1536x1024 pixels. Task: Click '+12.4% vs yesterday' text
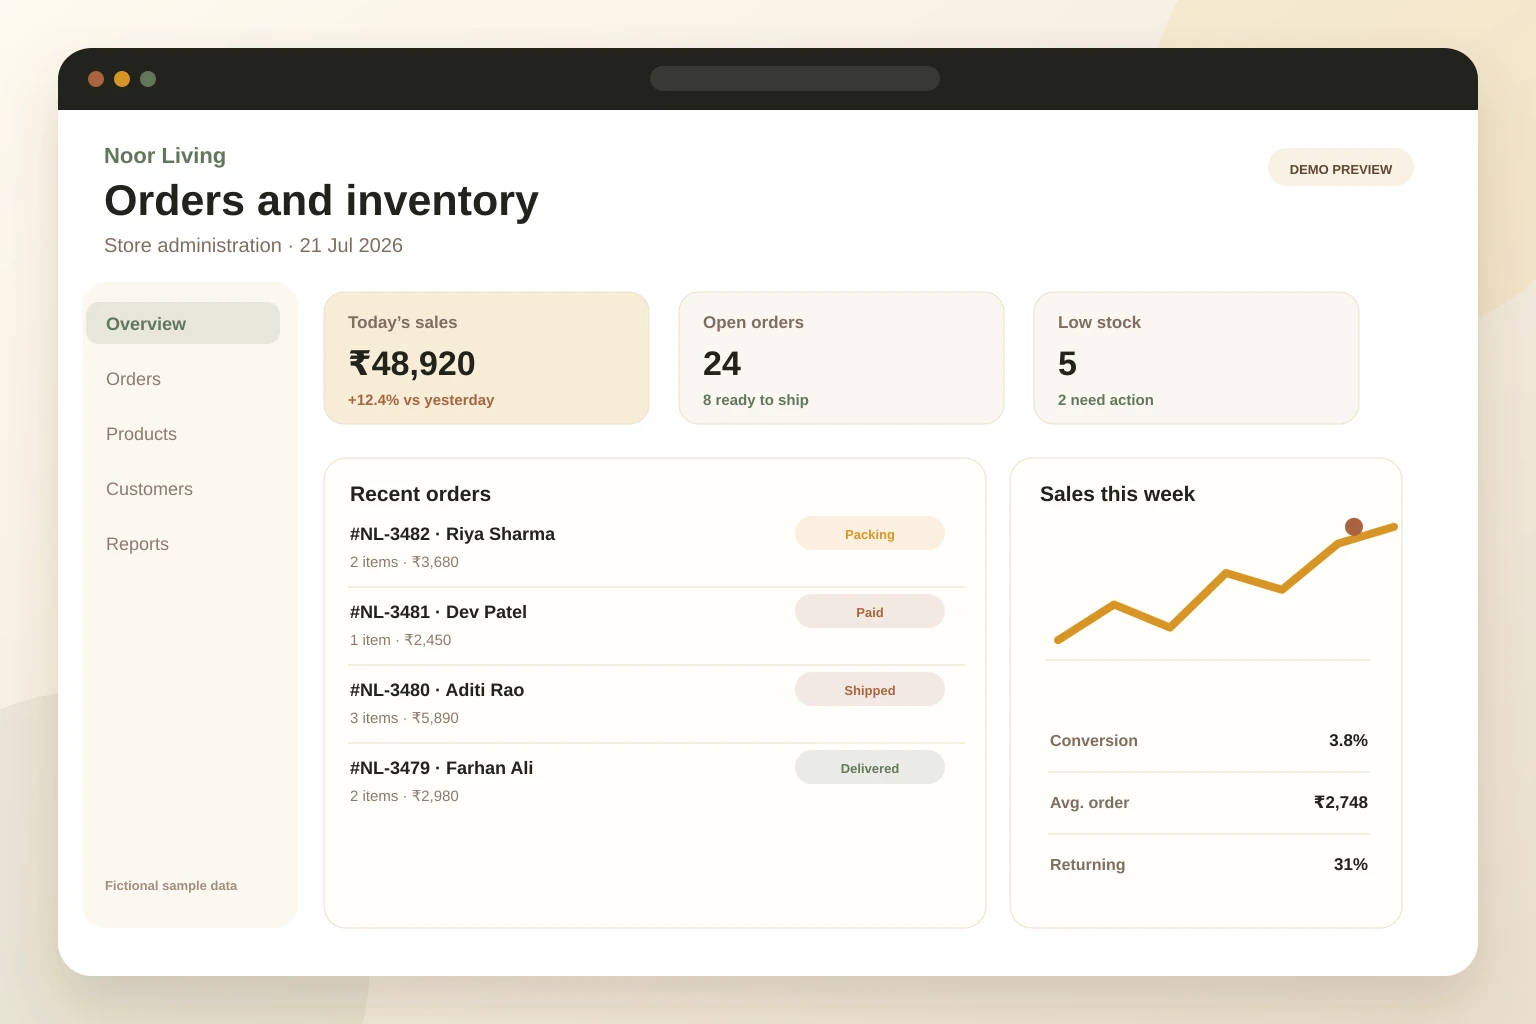(421, 400)
